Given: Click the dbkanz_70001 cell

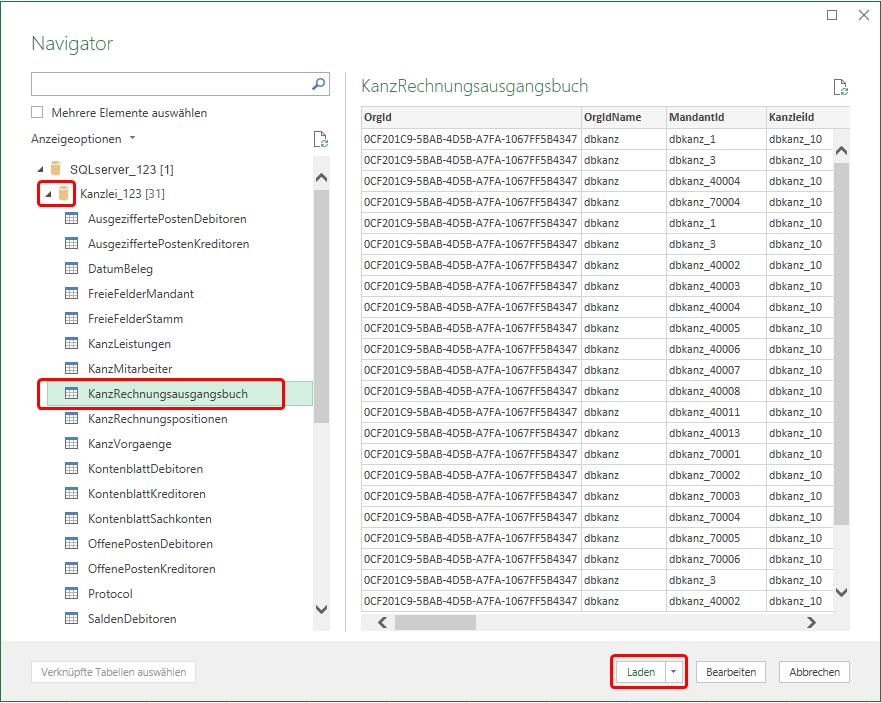Looking at the screenshot, I should tap(716, 454).
